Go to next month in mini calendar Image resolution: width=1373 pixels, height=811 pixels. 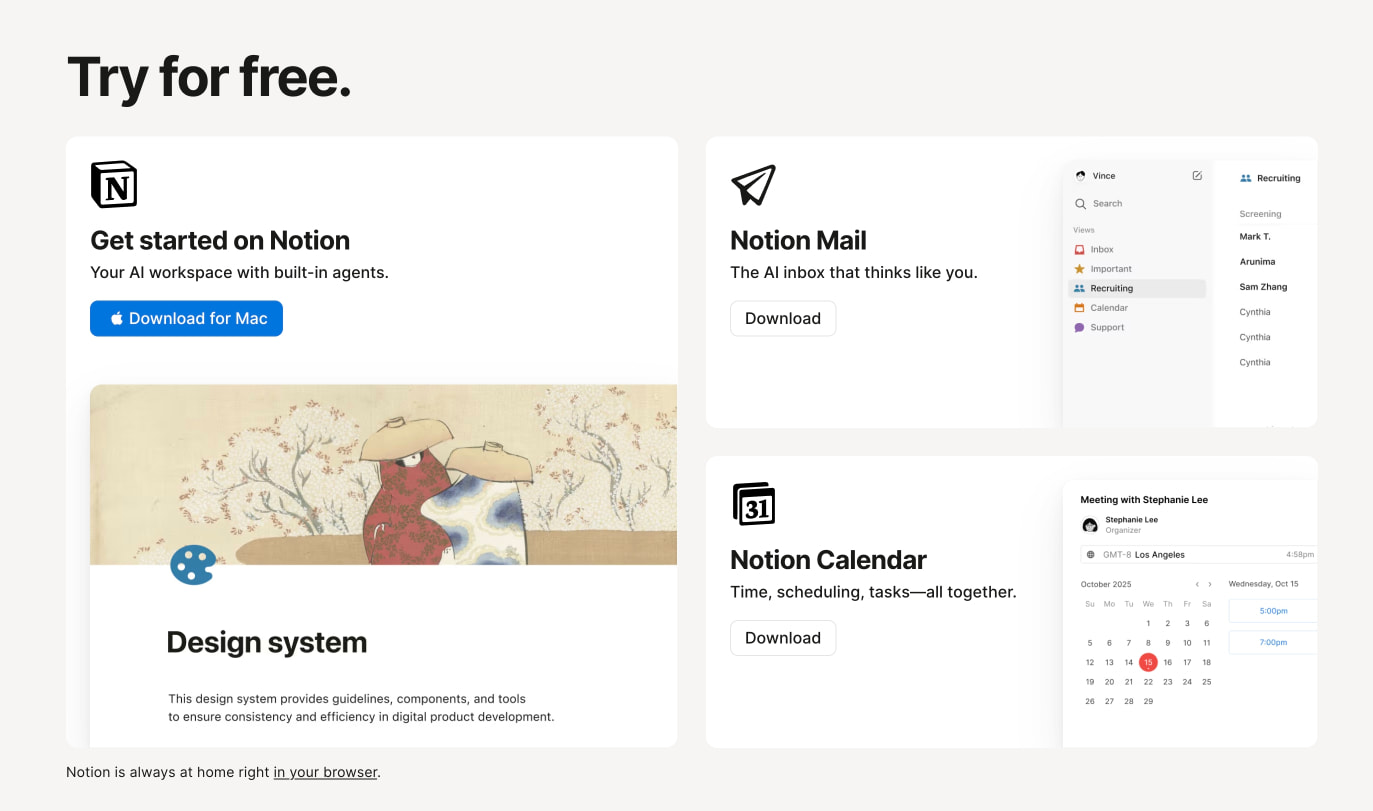click(1210, 584)
